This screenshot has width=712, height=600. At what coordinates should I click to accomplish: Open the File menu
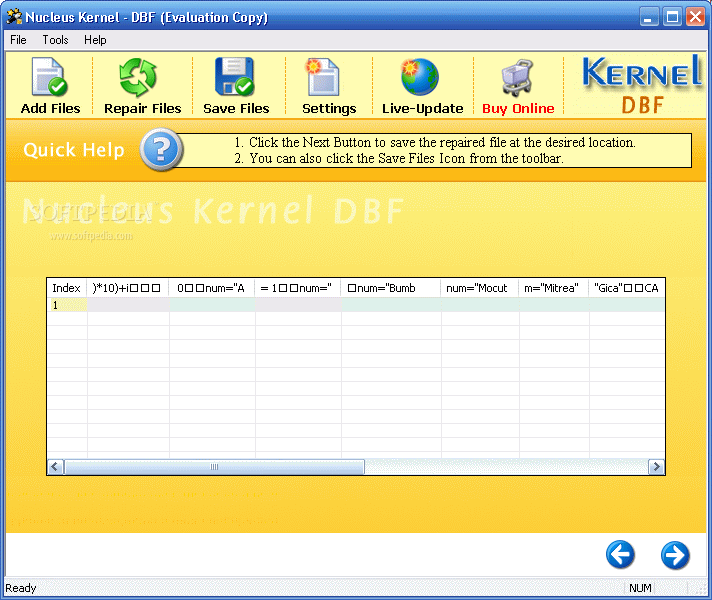click(x=18, y=40)
